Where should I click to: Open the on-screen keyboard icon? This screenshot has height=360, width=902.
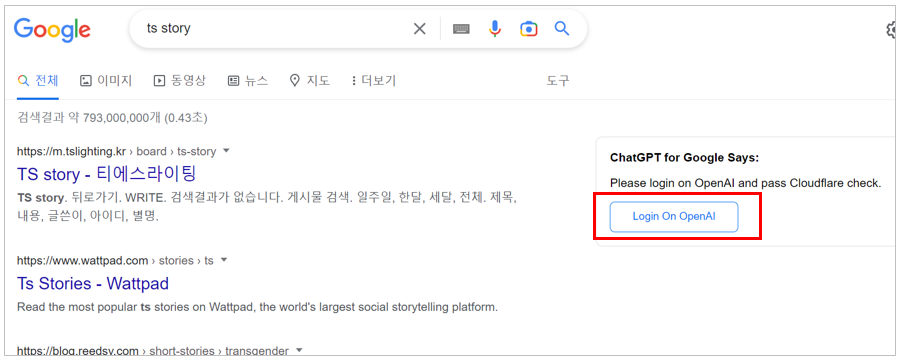pos(461,29)
